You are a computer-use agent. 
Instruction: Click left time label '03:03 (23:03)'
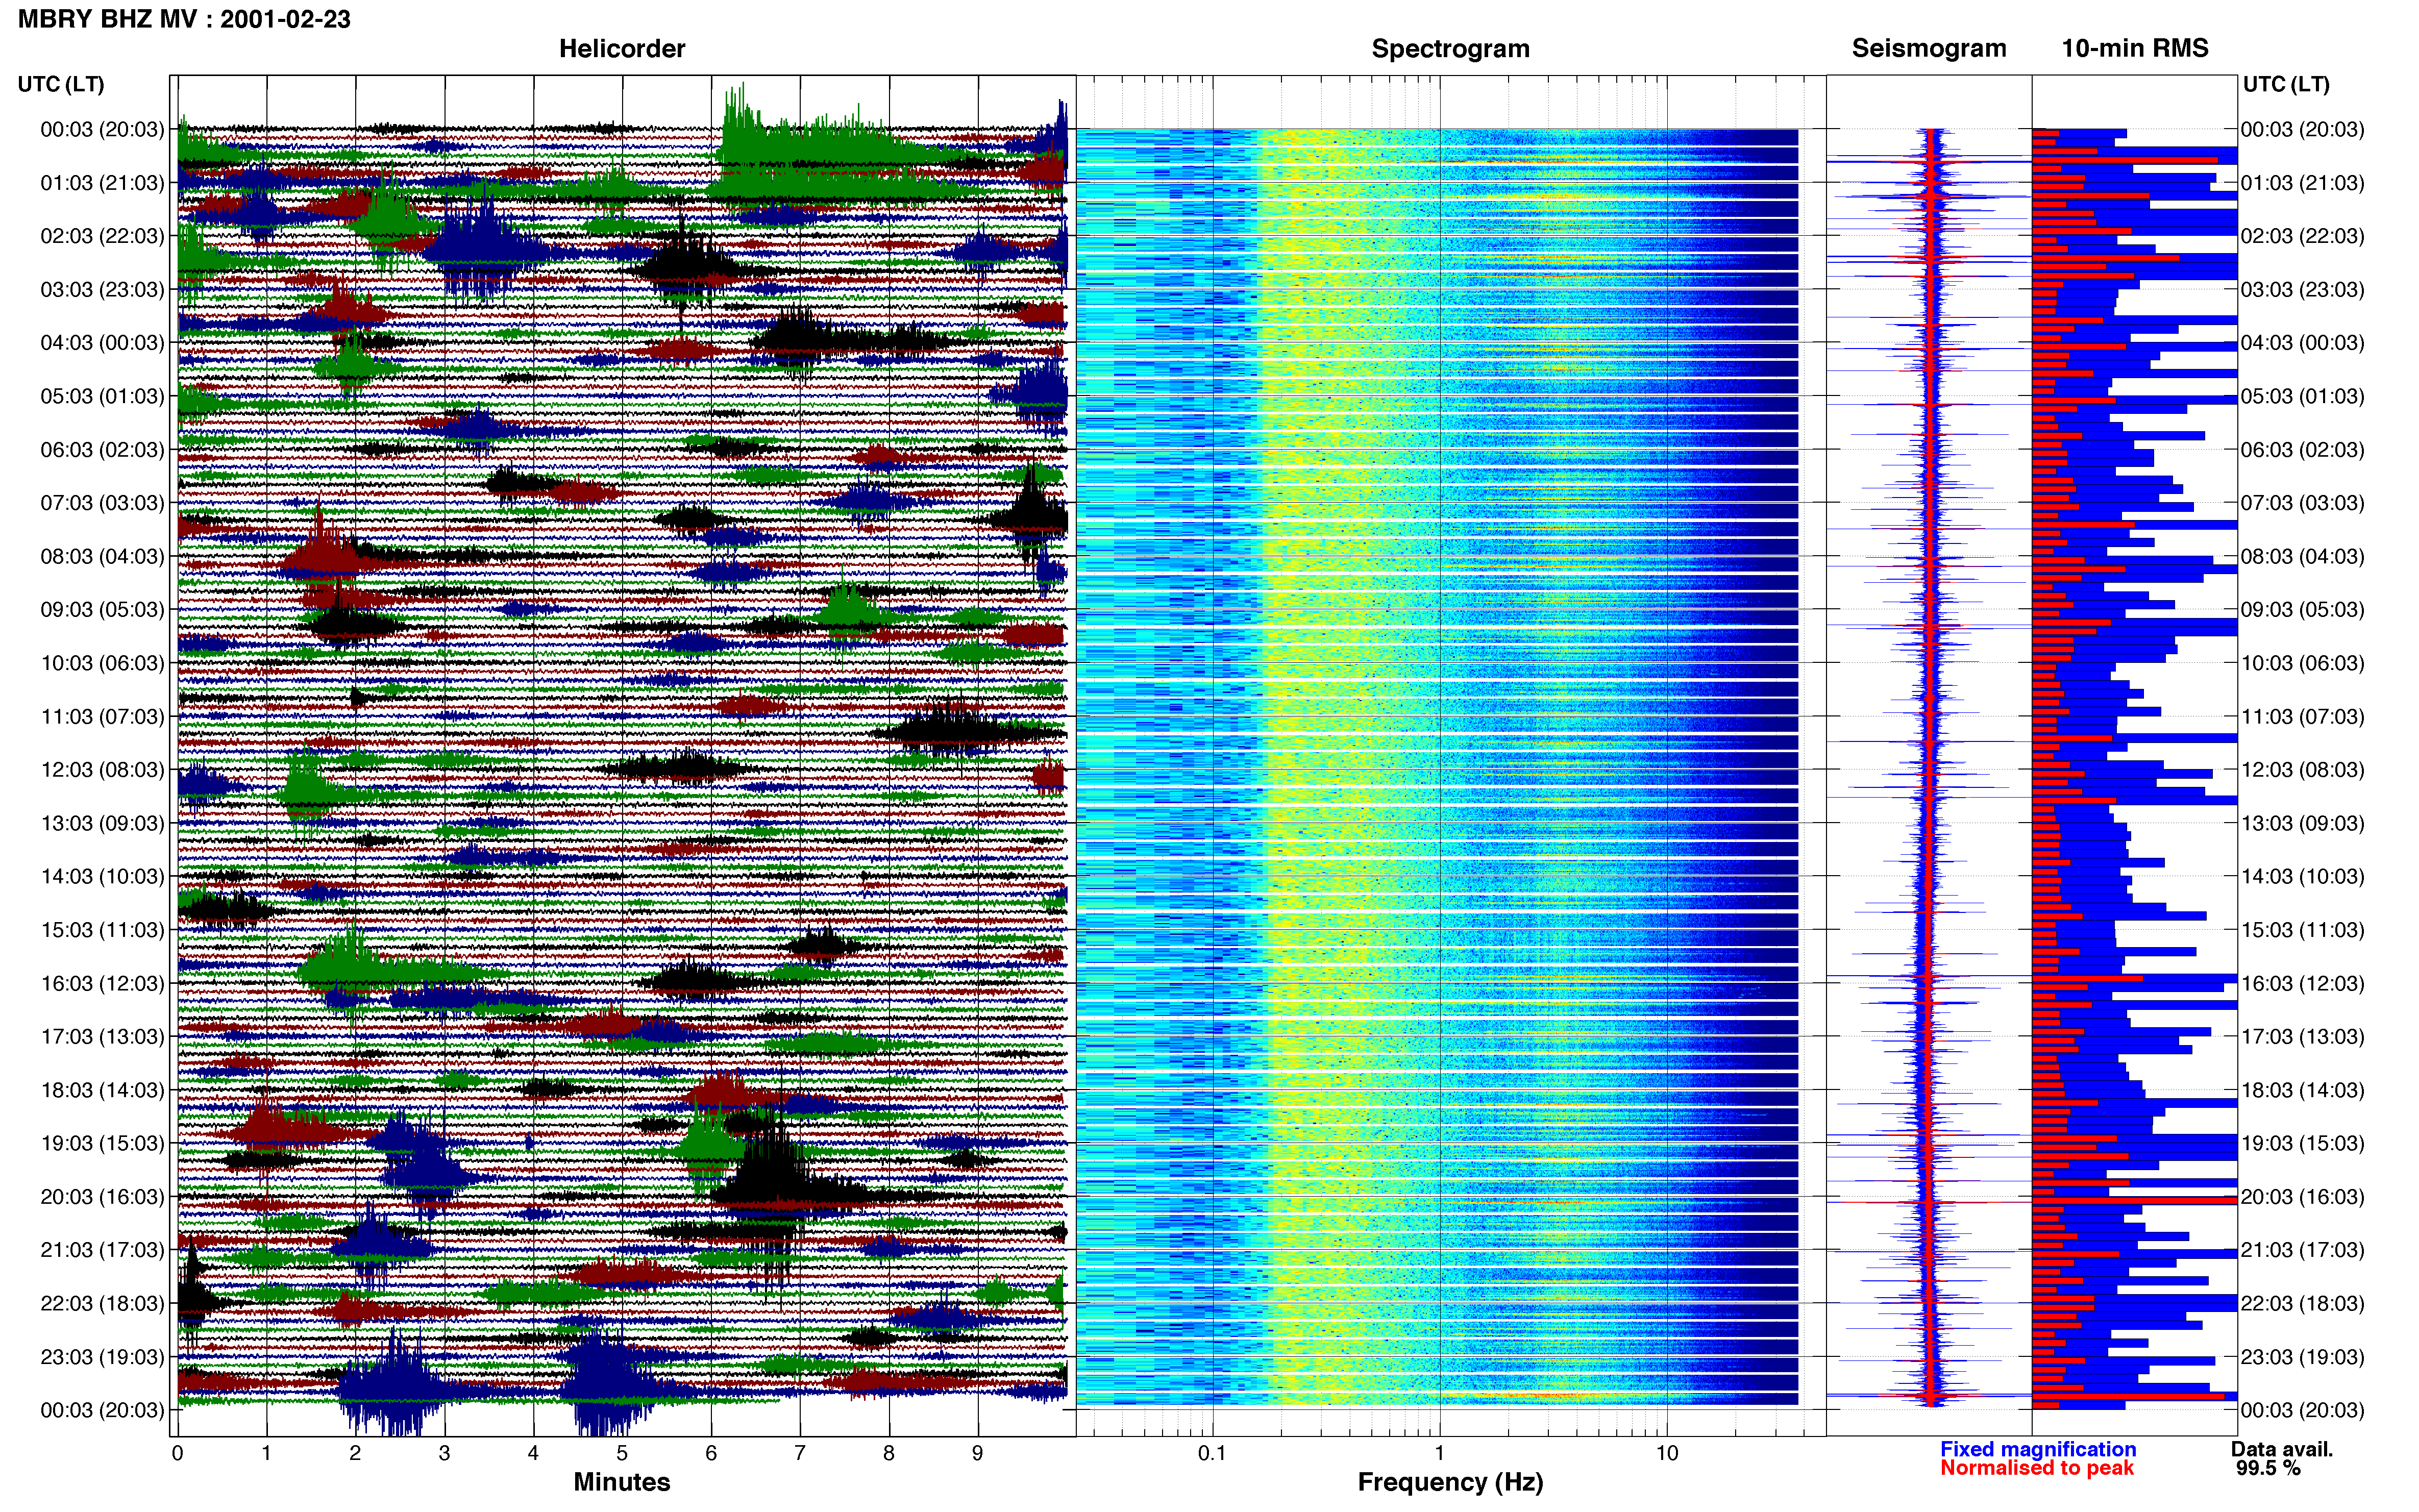102,290
